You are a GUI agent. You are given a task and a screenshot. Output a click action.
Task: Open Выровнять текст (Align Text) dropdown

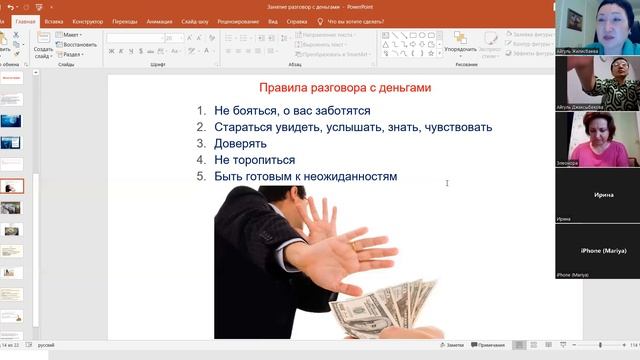tap(321, 44)
